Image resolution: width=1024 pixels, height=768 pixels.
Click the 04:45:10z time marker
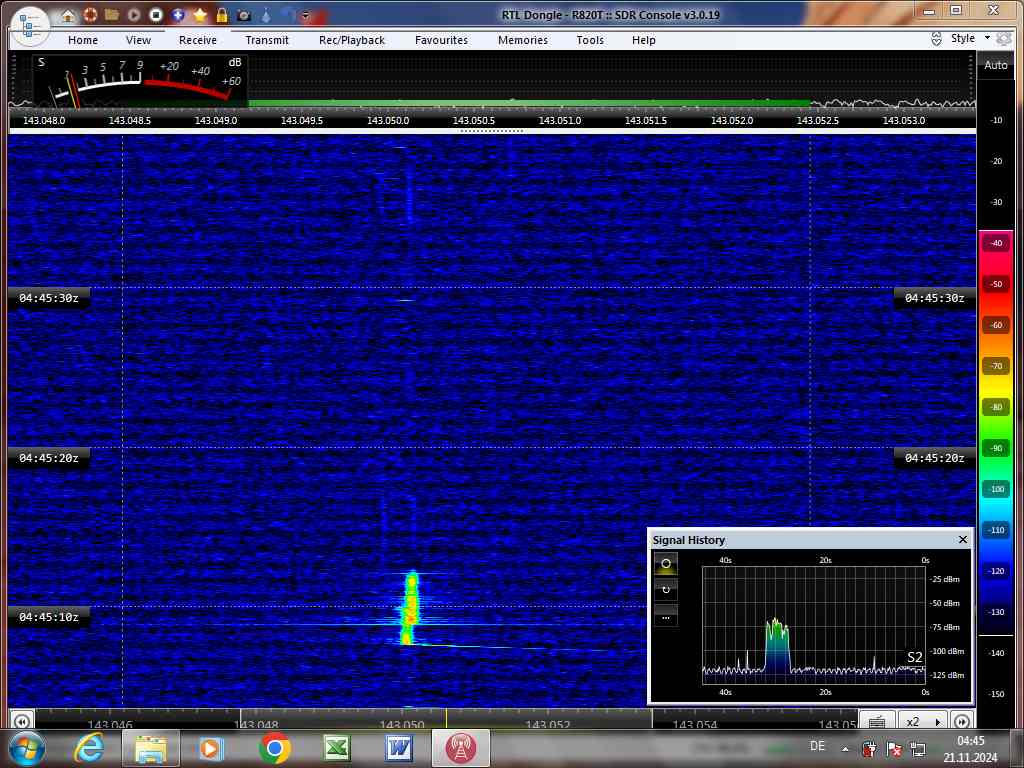pos(49,617)
